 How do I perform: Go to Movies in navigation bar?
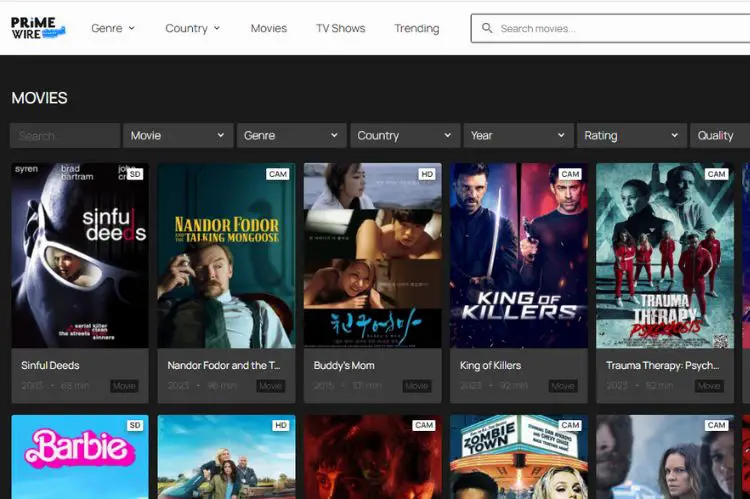pyautogui.click(x=269, y=28)
